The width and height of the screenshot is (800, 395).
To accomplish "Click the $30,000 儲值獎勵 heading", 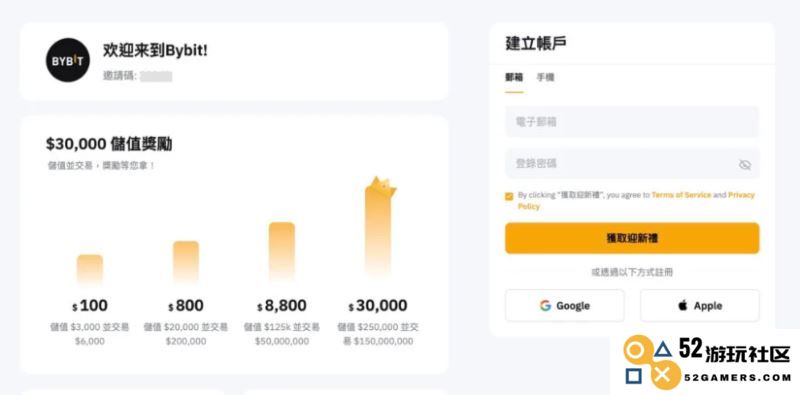I will click(x=109, y=144).
